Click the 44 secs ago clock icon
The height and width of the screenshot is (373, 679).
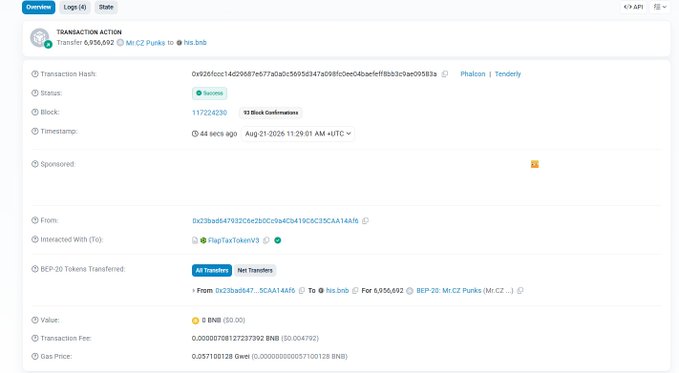(195, 134)
